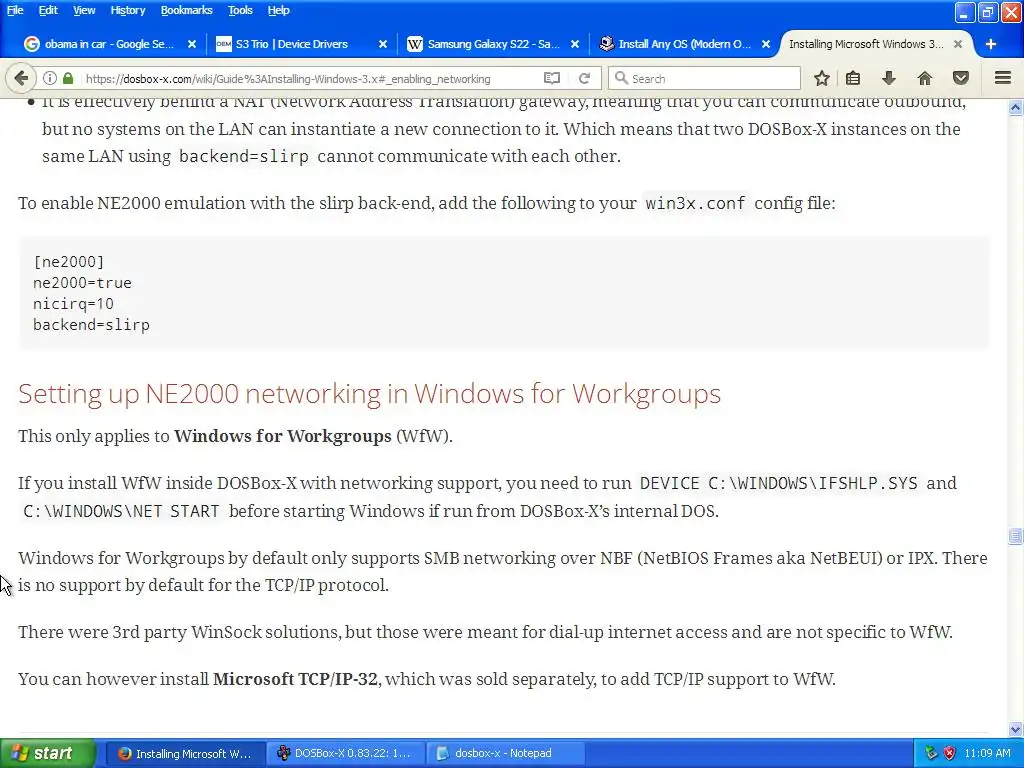Click bold 'Microsoft TCP/IP-32' text

295,679
